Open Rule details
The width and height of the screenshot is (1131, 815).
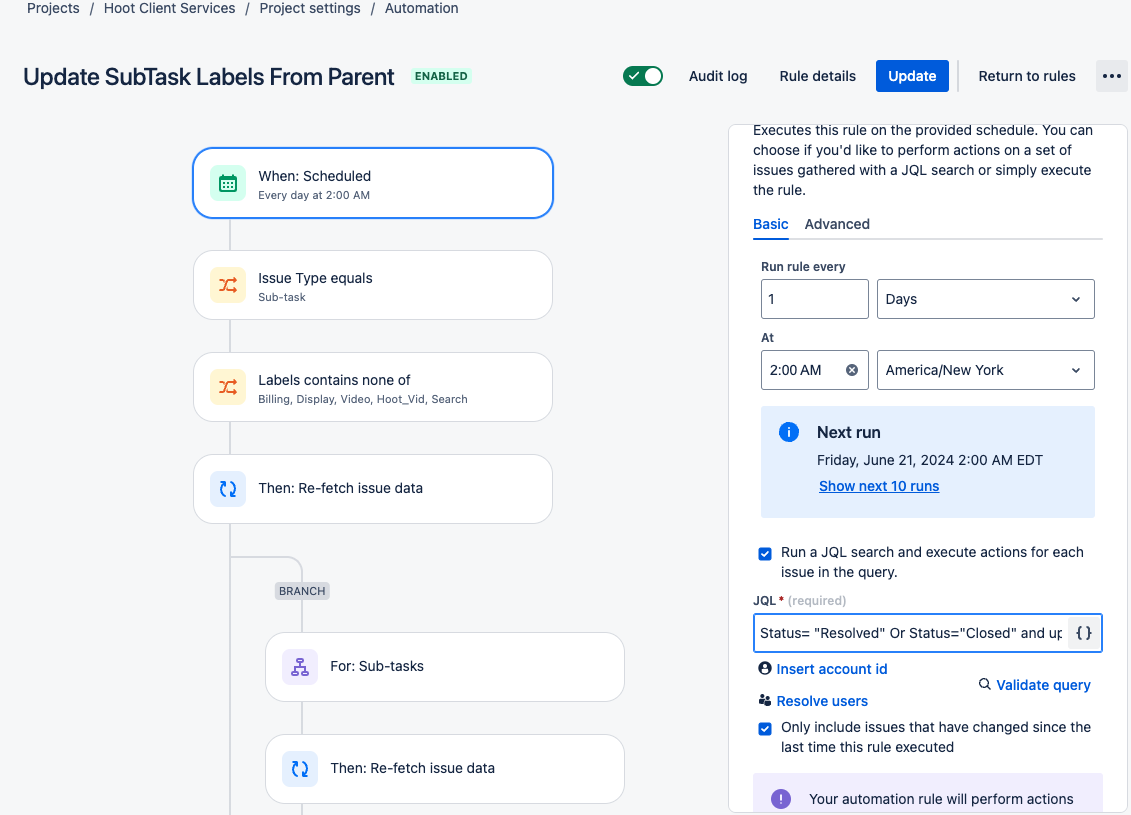pyautogui.click(x=817, y=76)
